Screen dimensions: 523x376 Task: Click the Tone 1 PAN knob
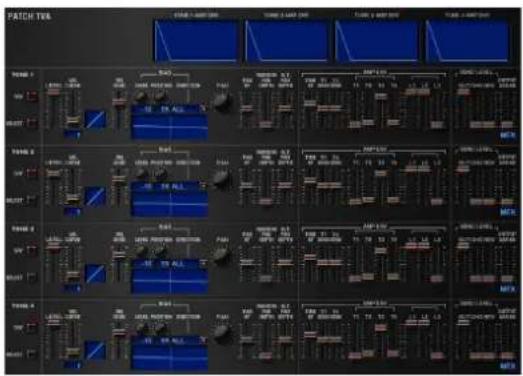tap(222, 102)
